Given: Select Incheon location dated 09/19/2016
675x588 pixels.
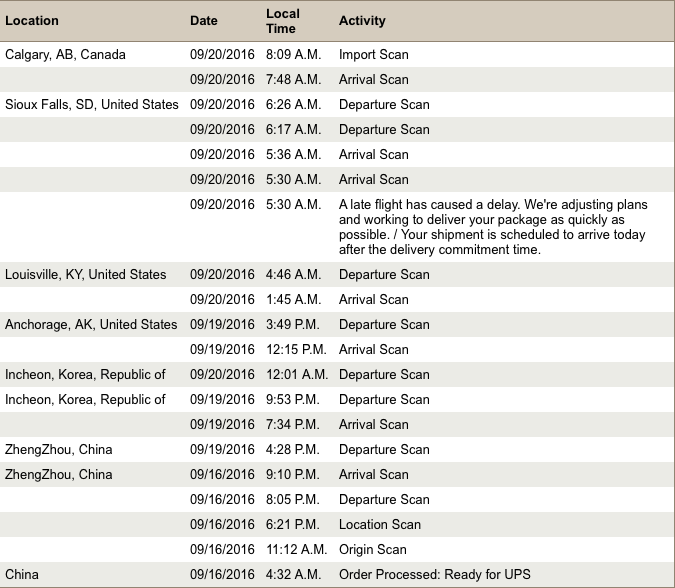Looking at the screenshot, I should coord(85,399).
